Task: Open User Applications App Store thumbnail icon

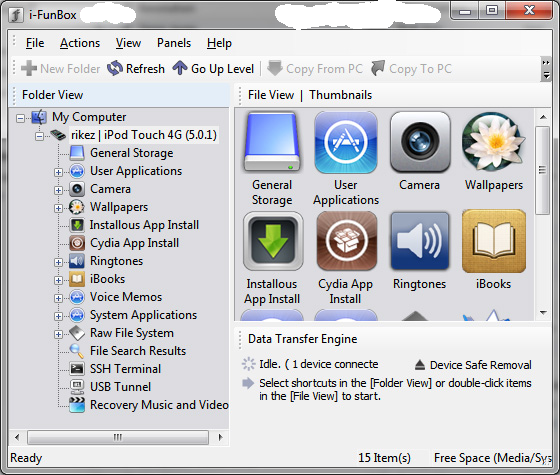Action: (346, 142)
